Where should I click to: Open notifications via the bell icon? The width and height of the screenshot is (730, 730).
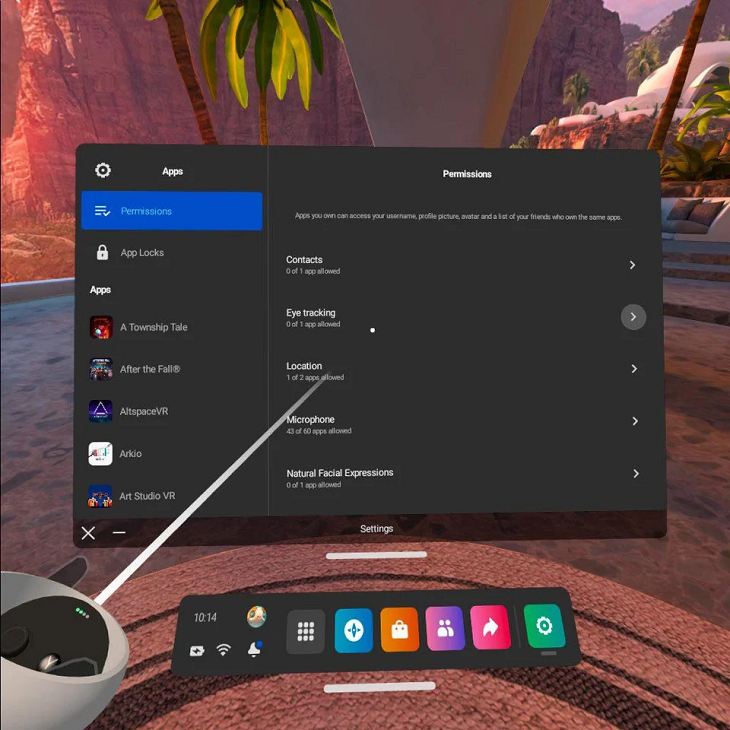(255, 649)
